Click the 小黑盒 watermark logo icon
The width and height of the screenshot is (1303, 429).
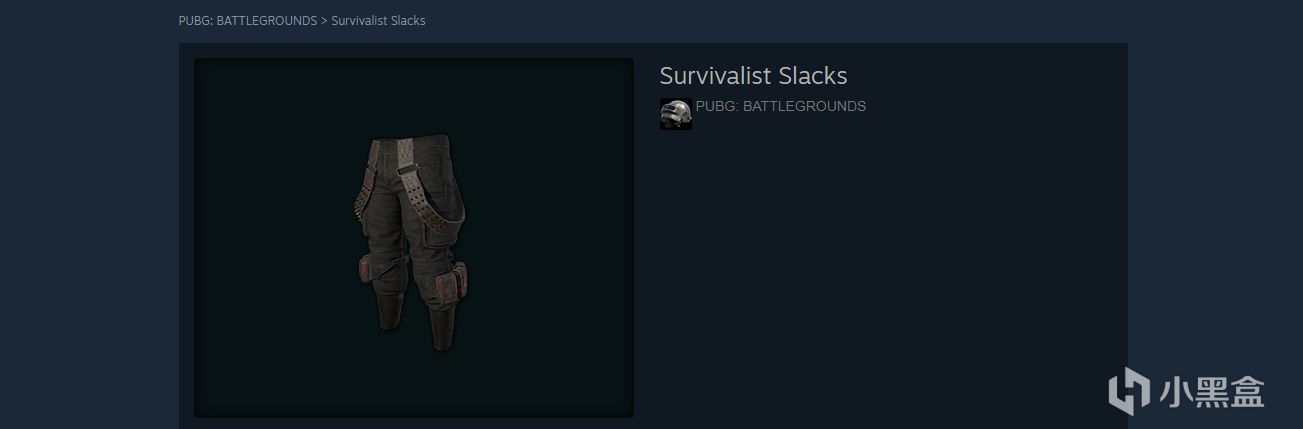point(1129,390)
